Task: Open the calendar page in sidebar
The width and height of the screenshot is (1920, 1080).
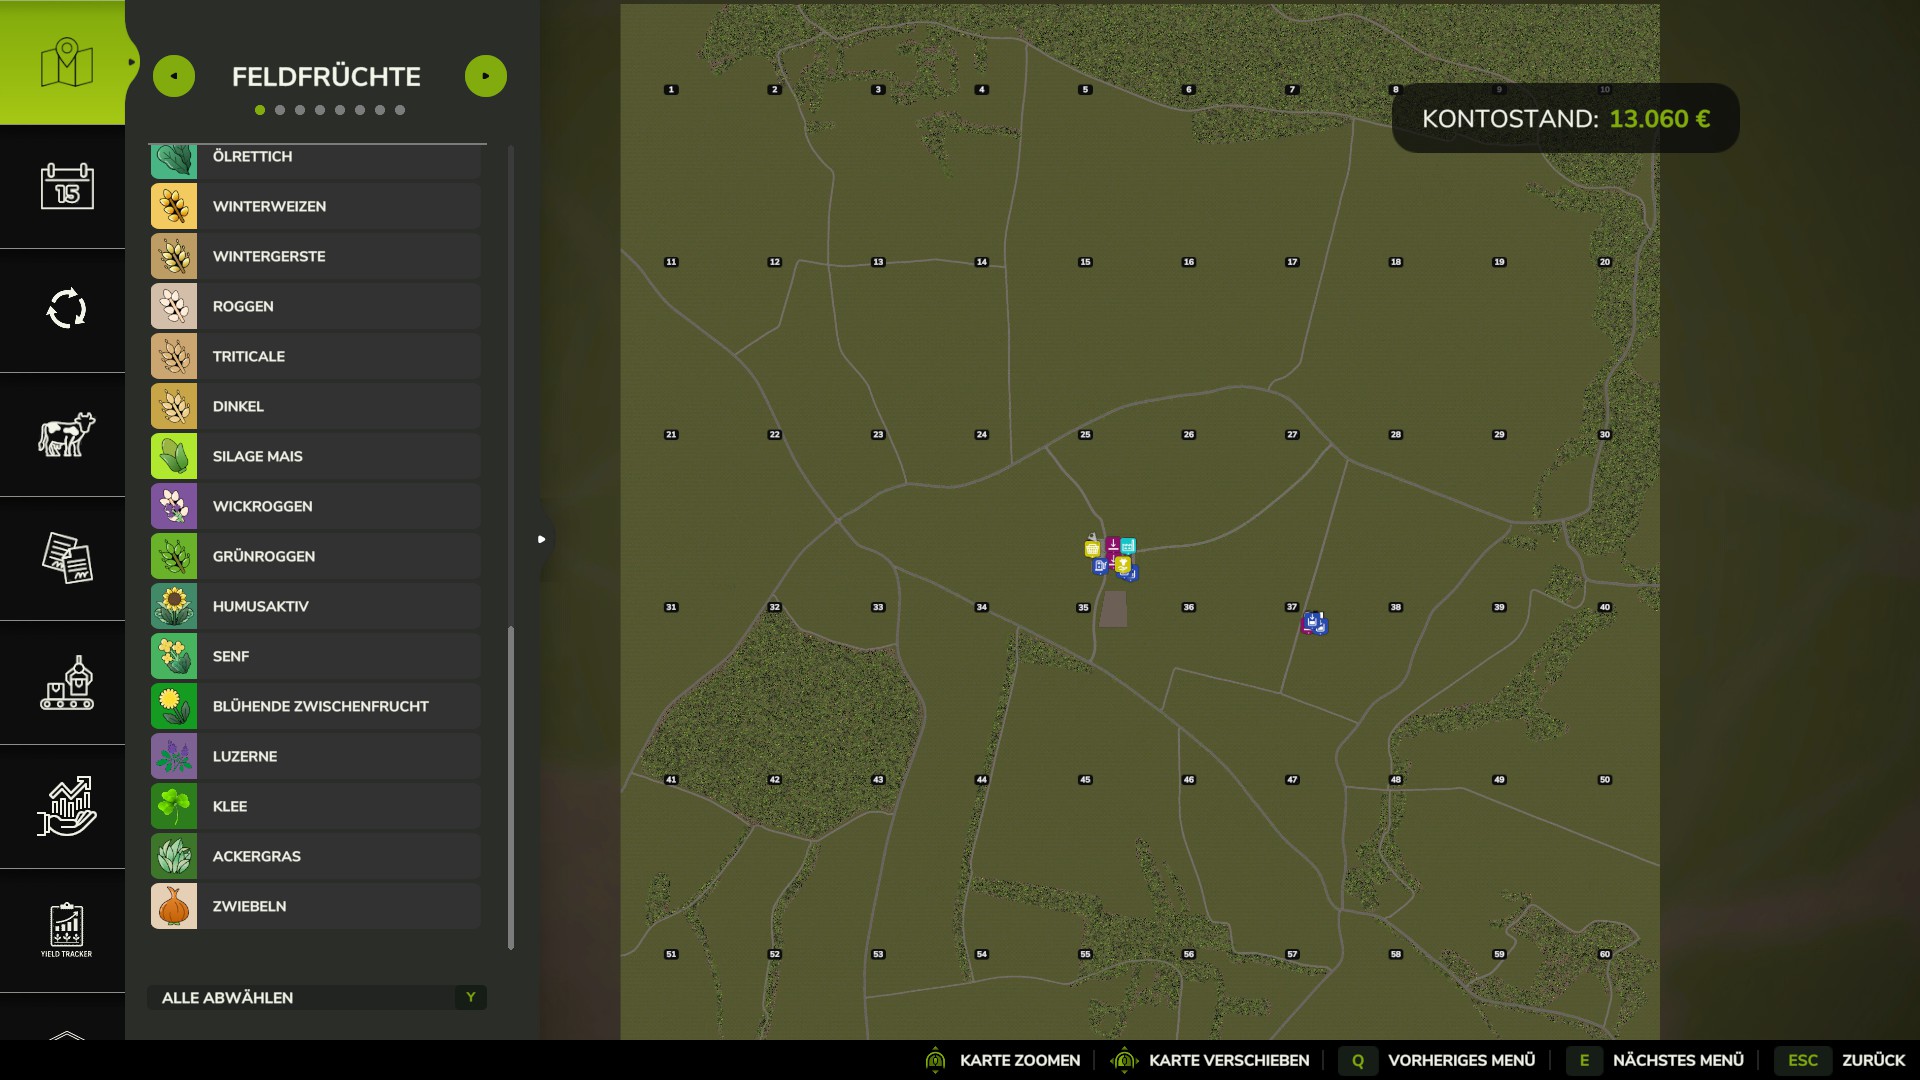Action: pyautogui.click(x=66, y=186)
